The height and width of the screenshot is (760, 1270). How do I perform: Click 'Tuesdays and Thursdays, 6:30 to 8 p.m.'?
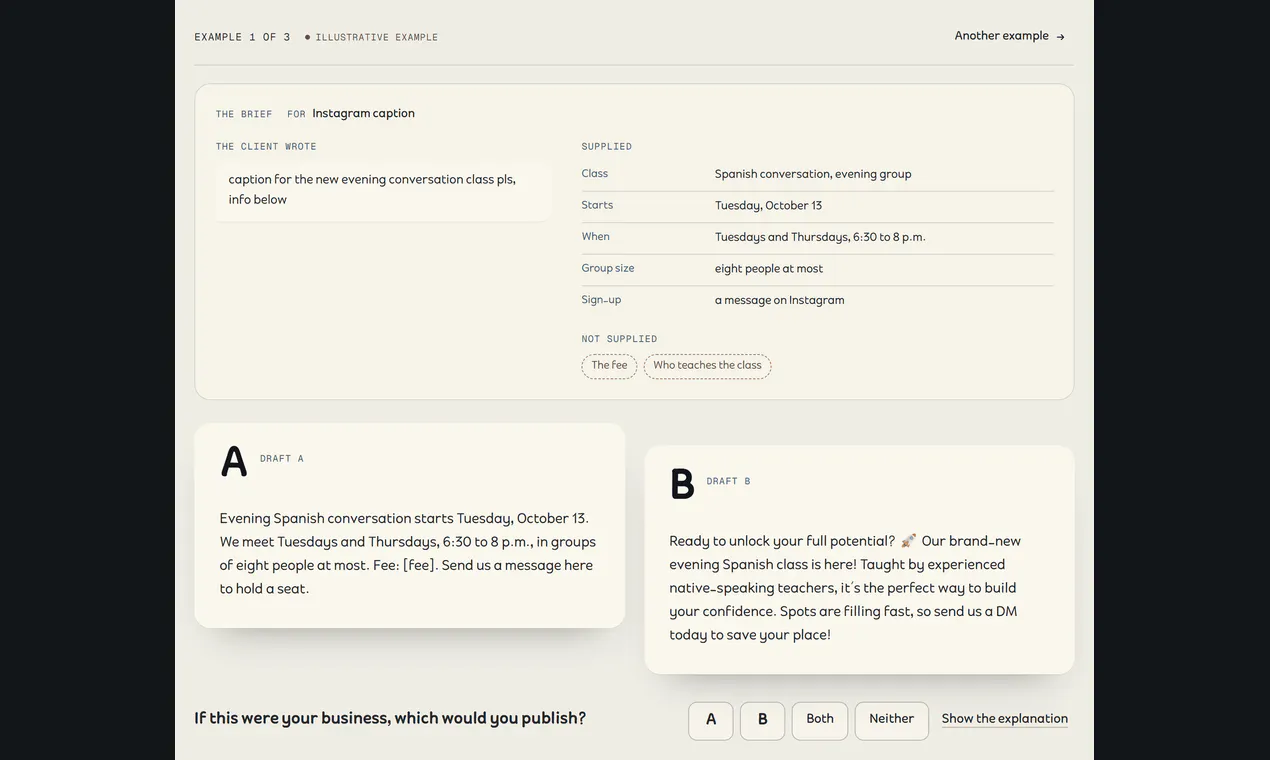820,237
